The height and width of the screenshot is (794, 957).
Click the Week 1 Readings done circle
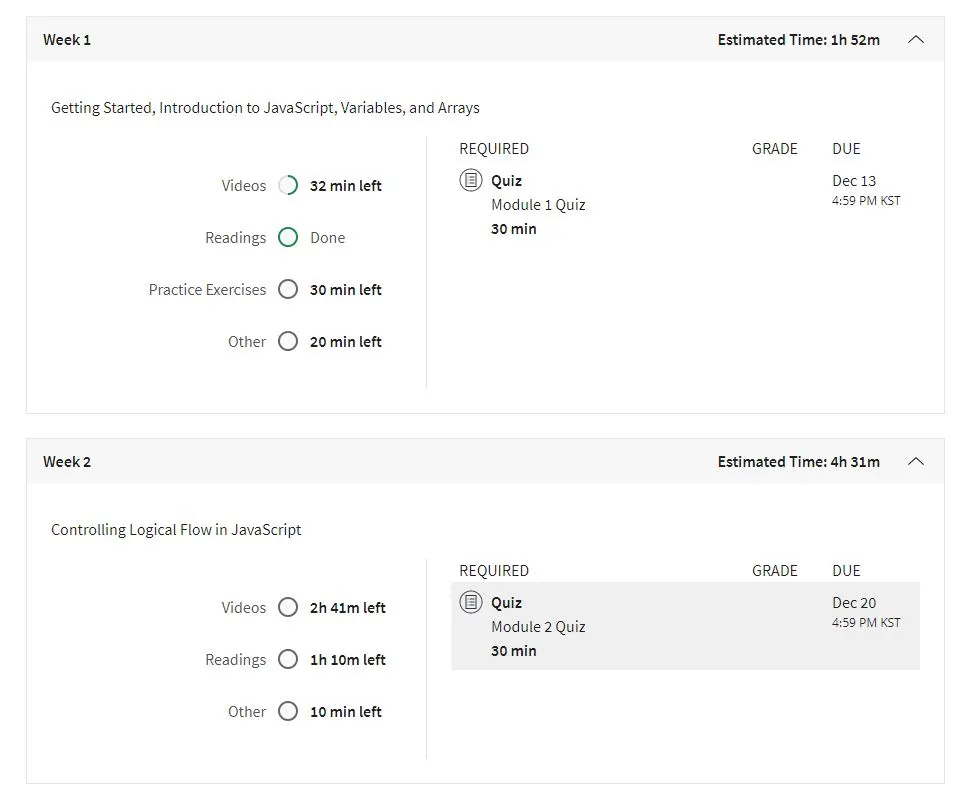point(288,238)
